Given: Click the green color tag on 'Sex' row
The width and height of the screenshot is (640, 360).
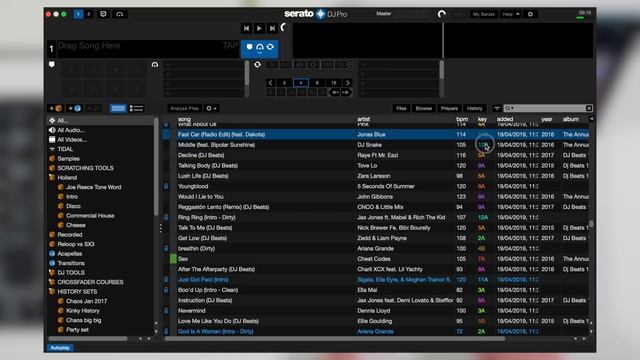Looking at the screenshot, I should coord(173,259).
